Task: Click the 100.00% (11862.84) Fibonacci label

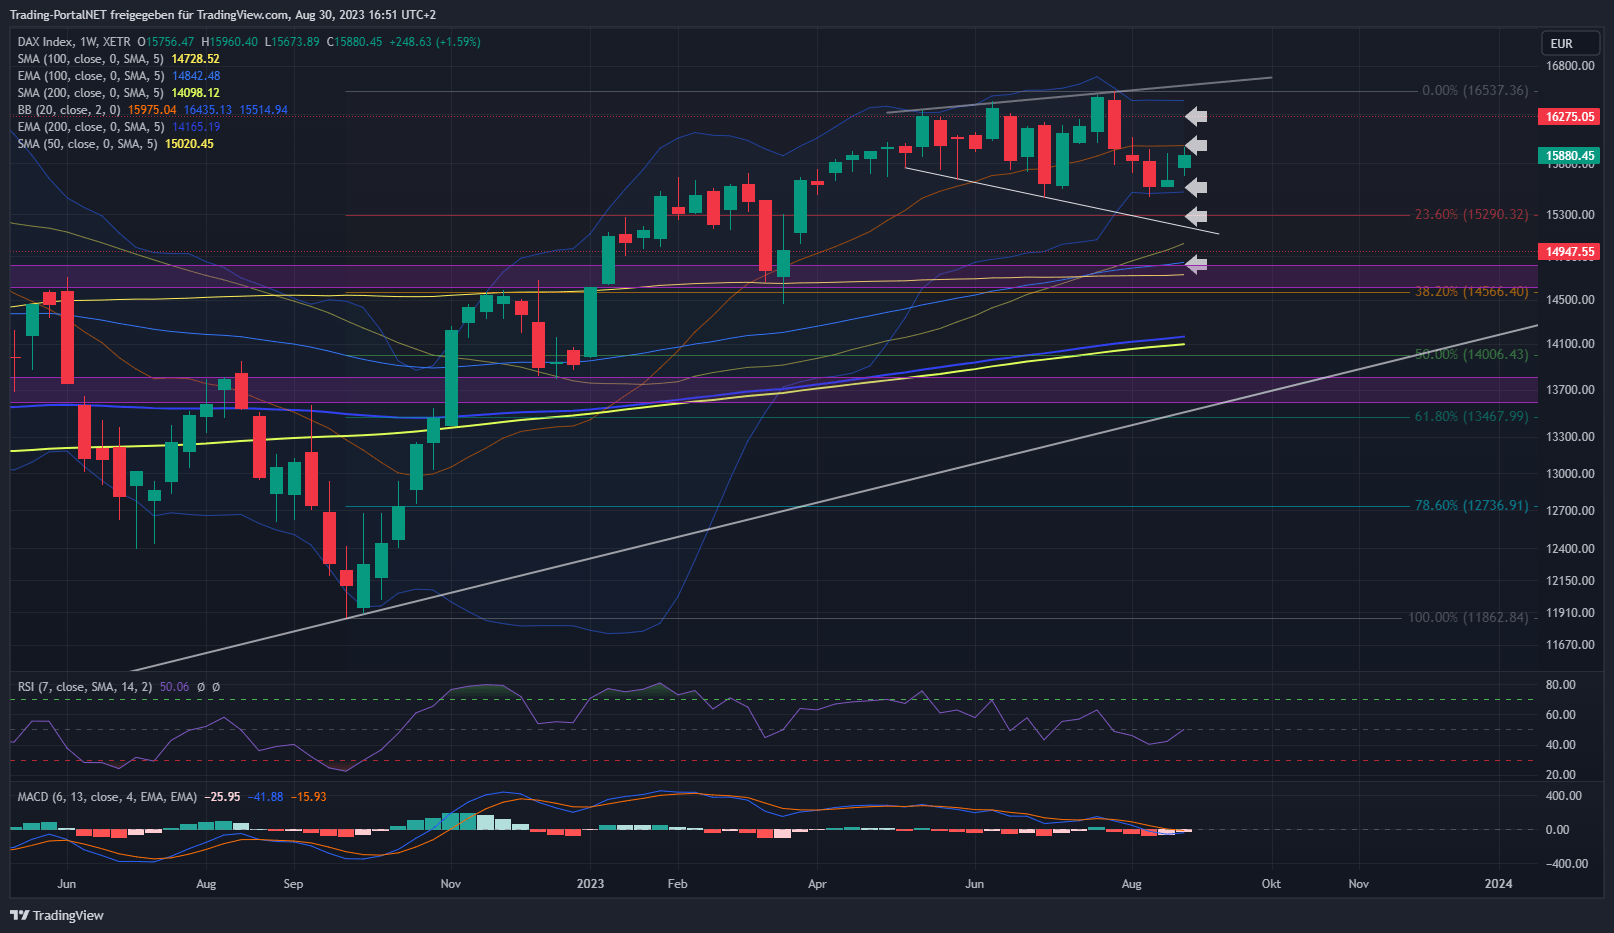Action: click(x=1467, y=618)
